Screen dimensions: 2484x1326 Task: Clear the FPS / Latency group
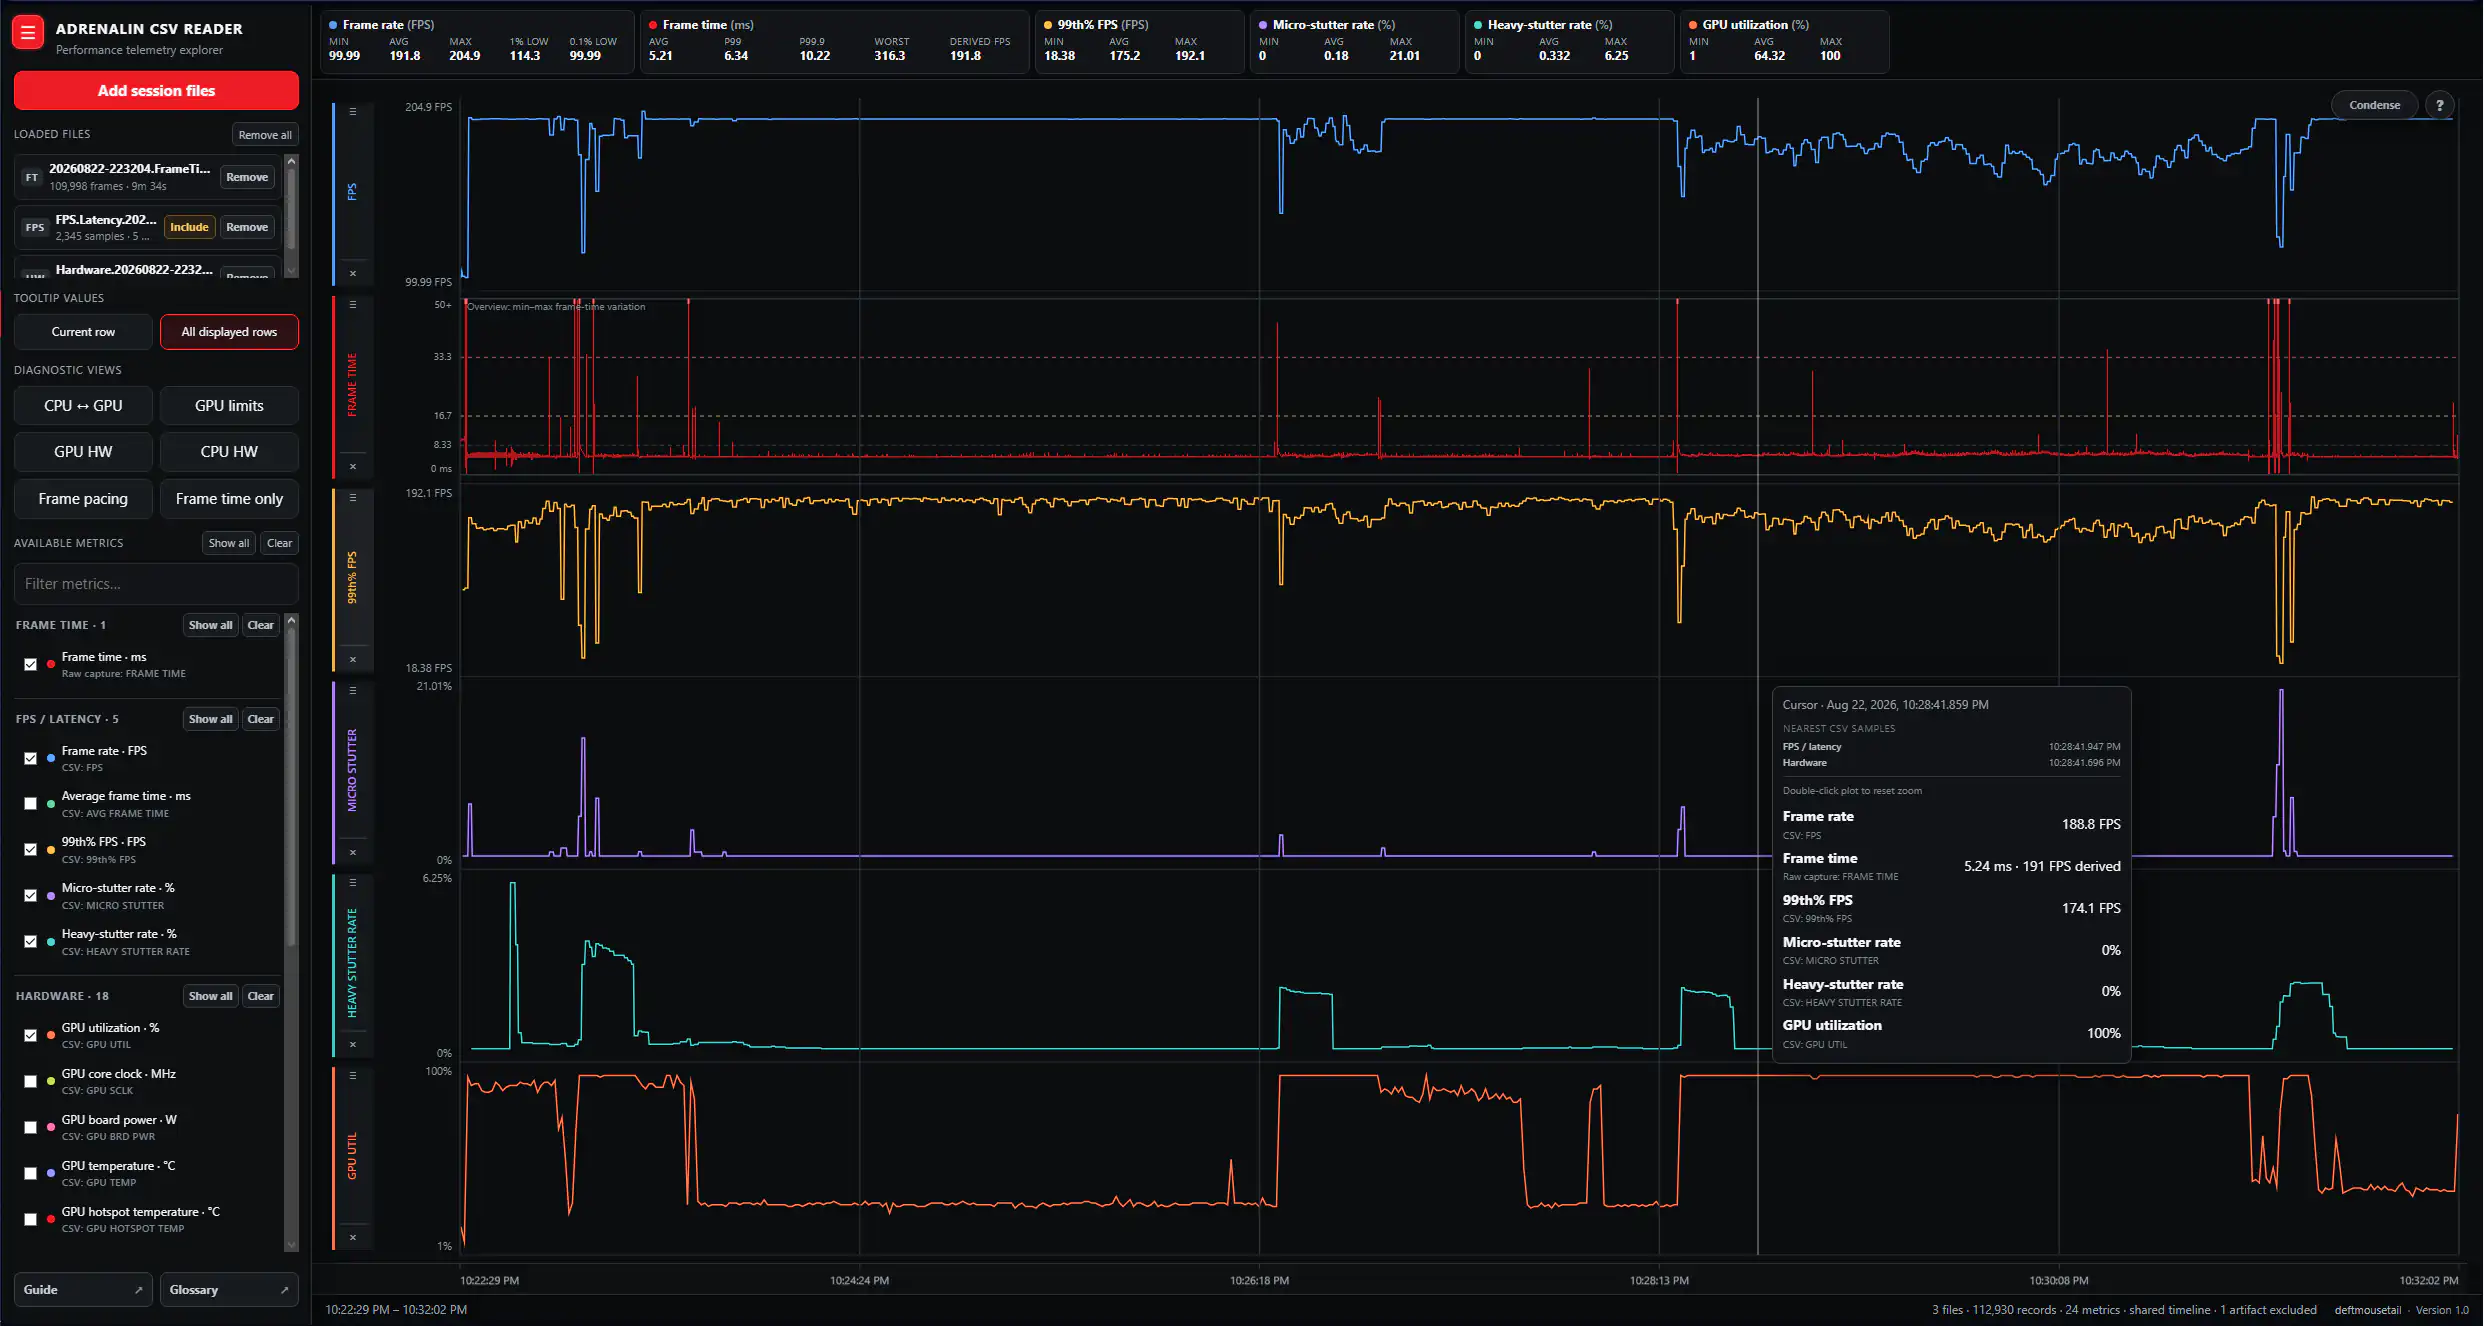tap(261, 719)
